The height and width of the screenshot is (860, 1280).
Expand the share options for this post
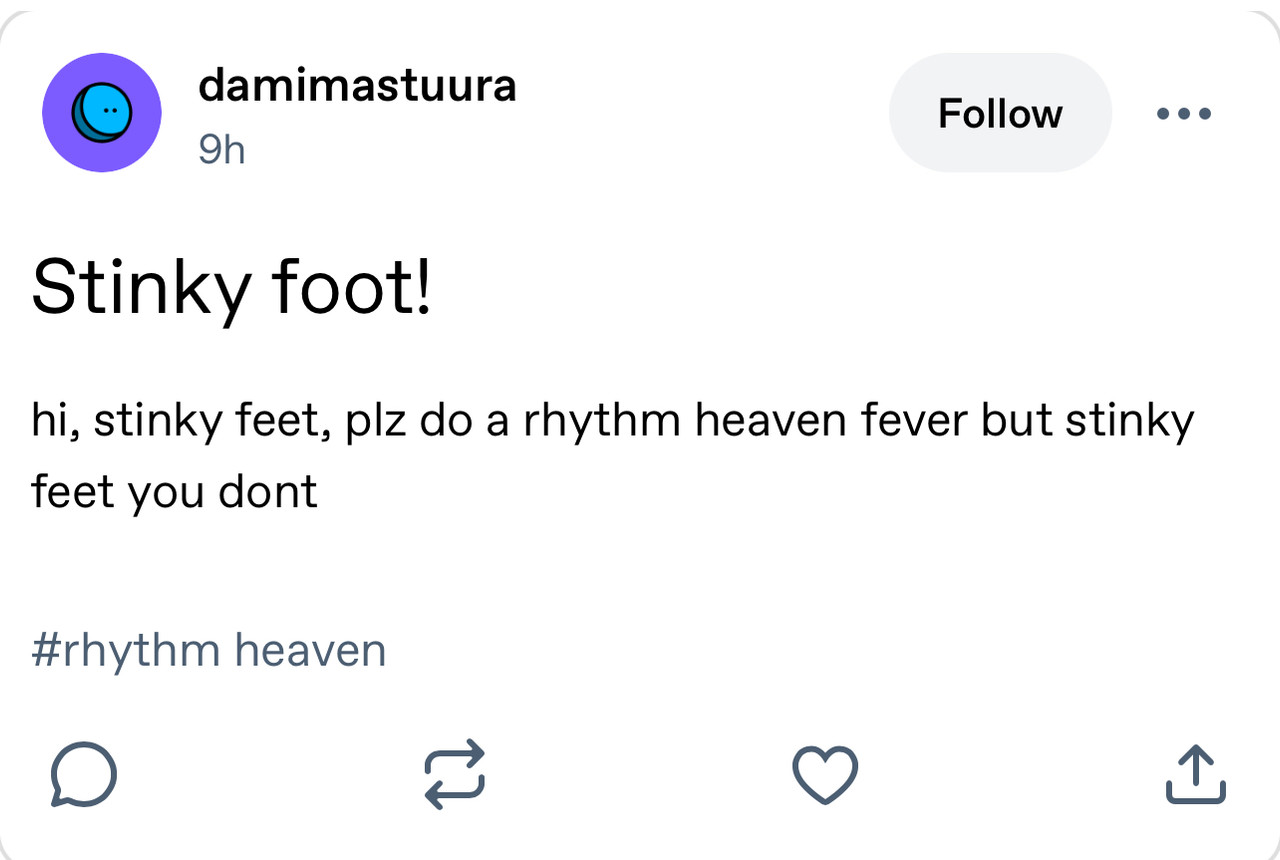click(1196, 774)
